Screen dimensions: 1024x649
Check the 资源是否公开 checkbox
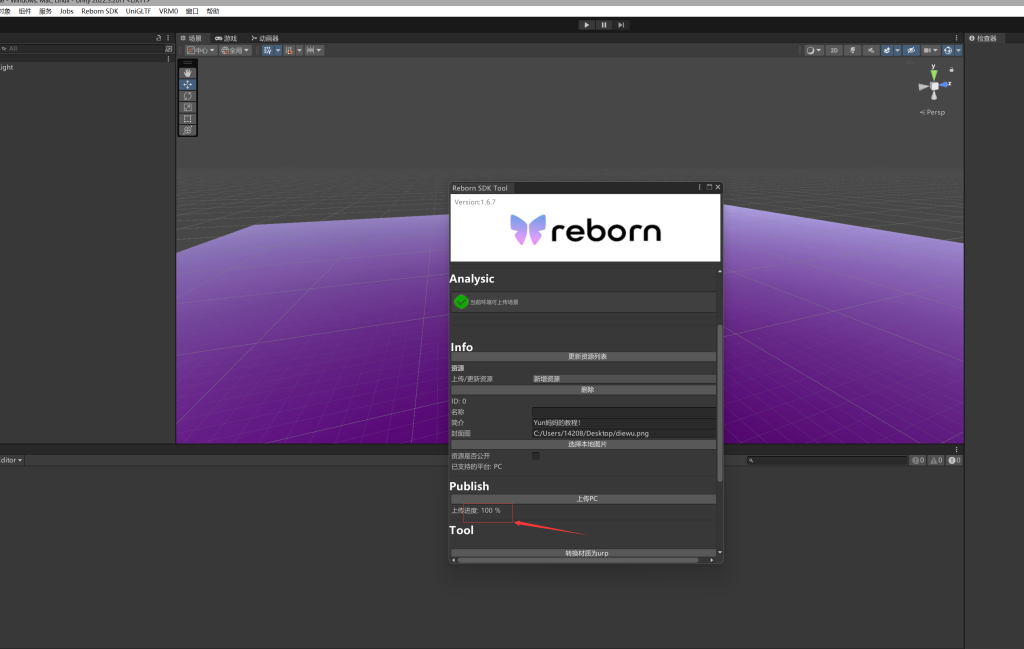tap(536, 456)
